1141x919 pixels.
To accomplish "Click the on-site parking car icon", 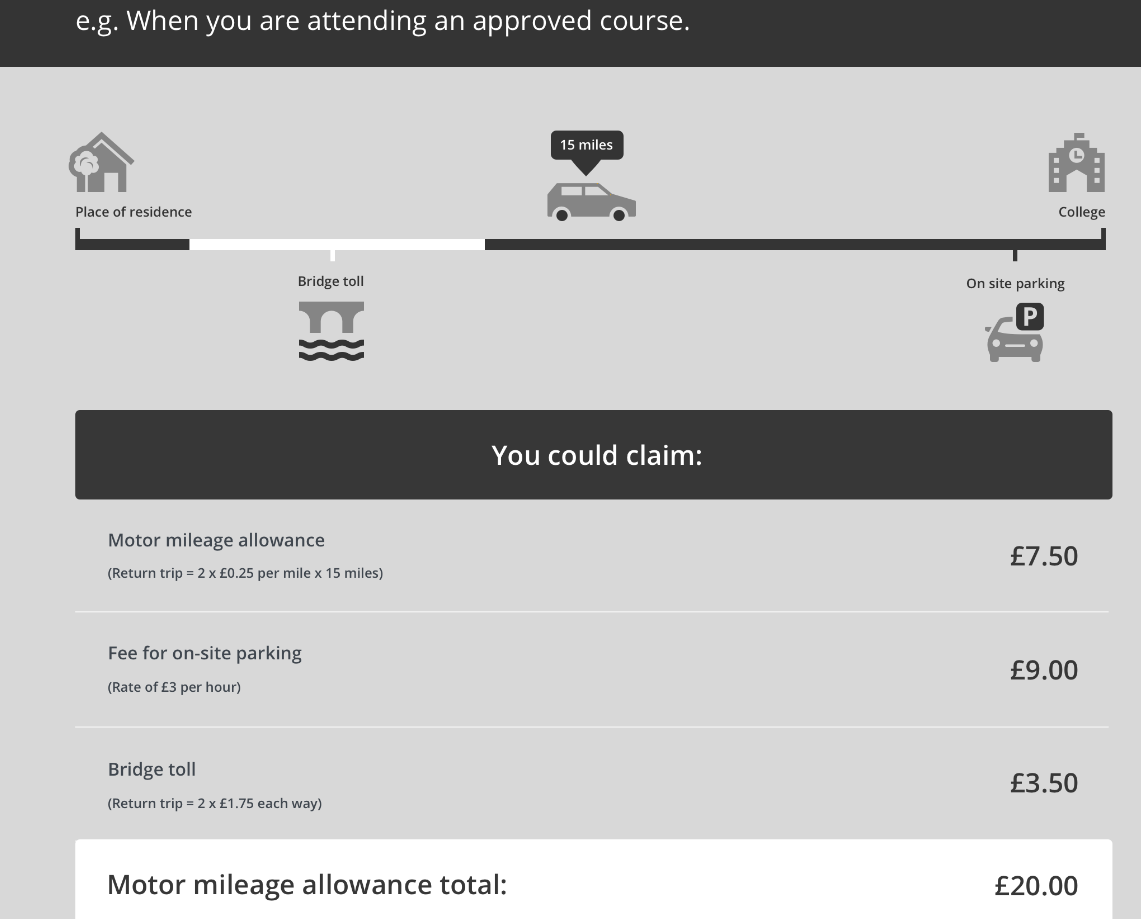I will pos(1015,333).
